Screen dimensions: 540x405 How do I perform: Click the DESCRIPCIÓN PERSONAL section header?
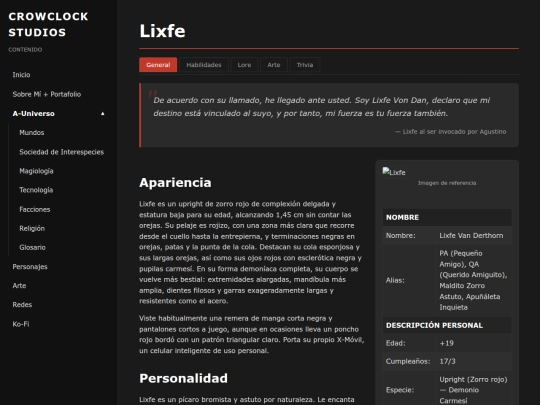coord(447,325)
